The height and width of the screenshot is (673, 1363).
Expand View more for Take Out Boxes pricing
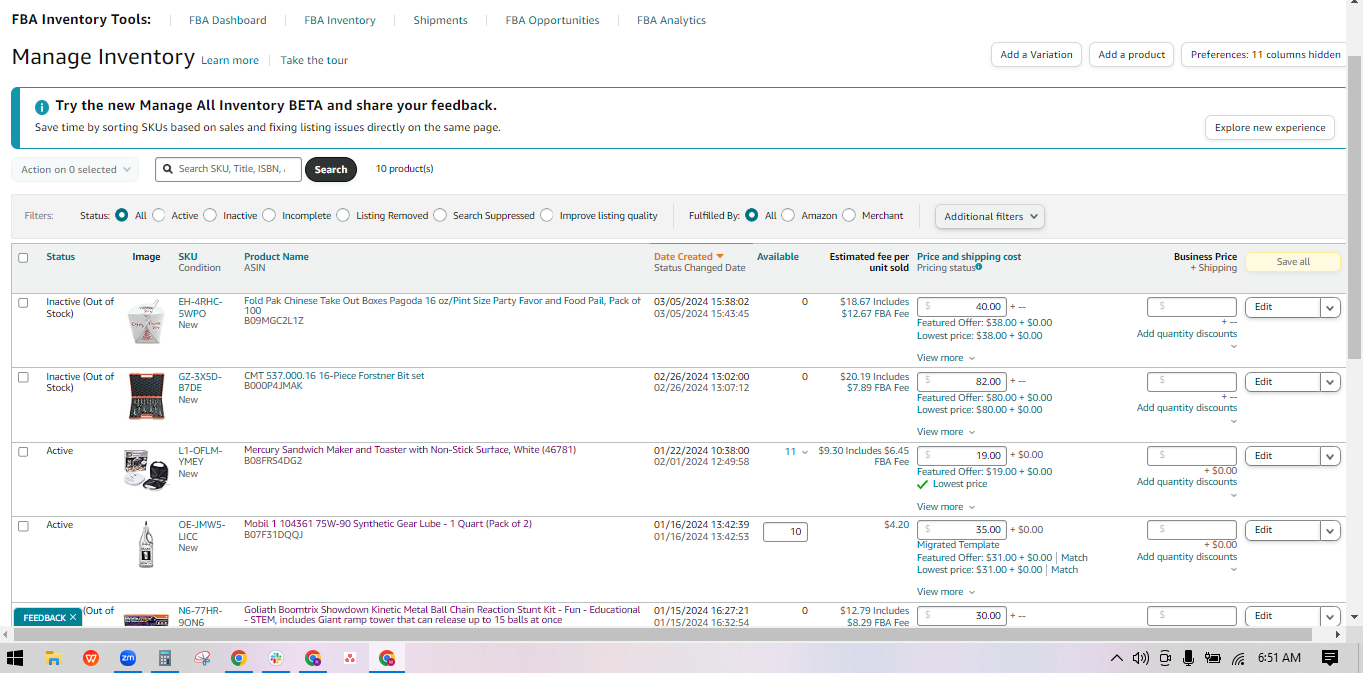click(x=945, y=358)
